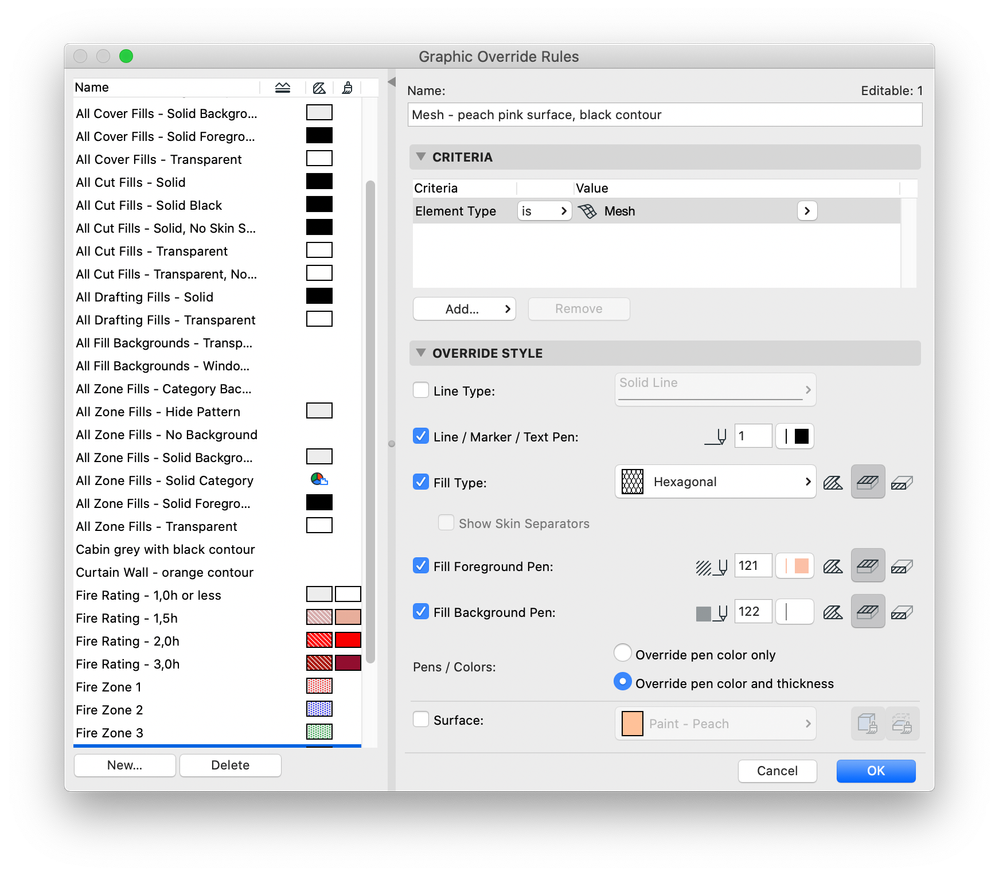Screen dimensions: 999x876
Task: Toggle cover fill for Fill Background Pen
Action: [868, 612]
